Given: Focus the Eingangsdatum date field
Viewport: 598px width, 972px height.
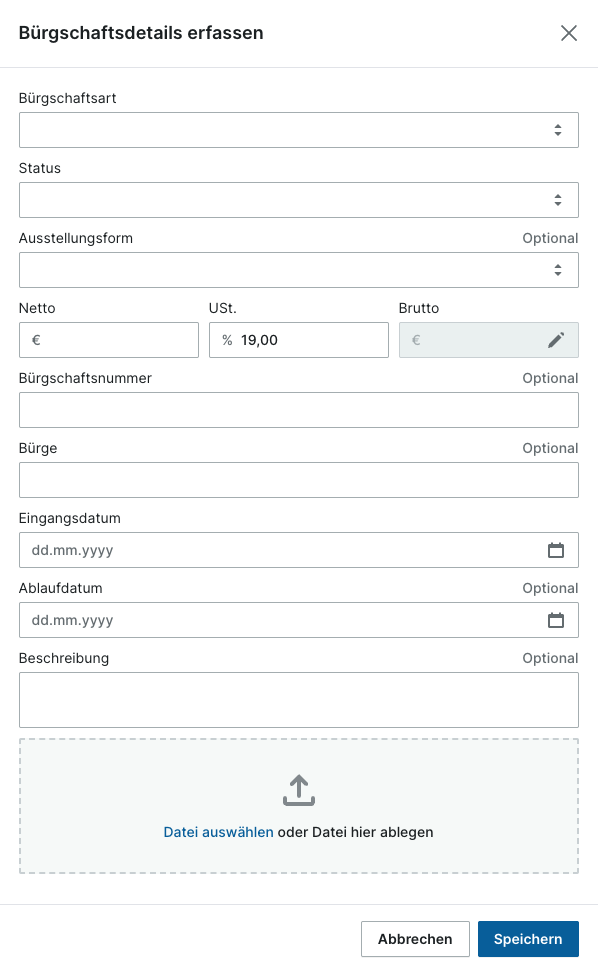Looking at the screenshot, I should coord(299,550).
